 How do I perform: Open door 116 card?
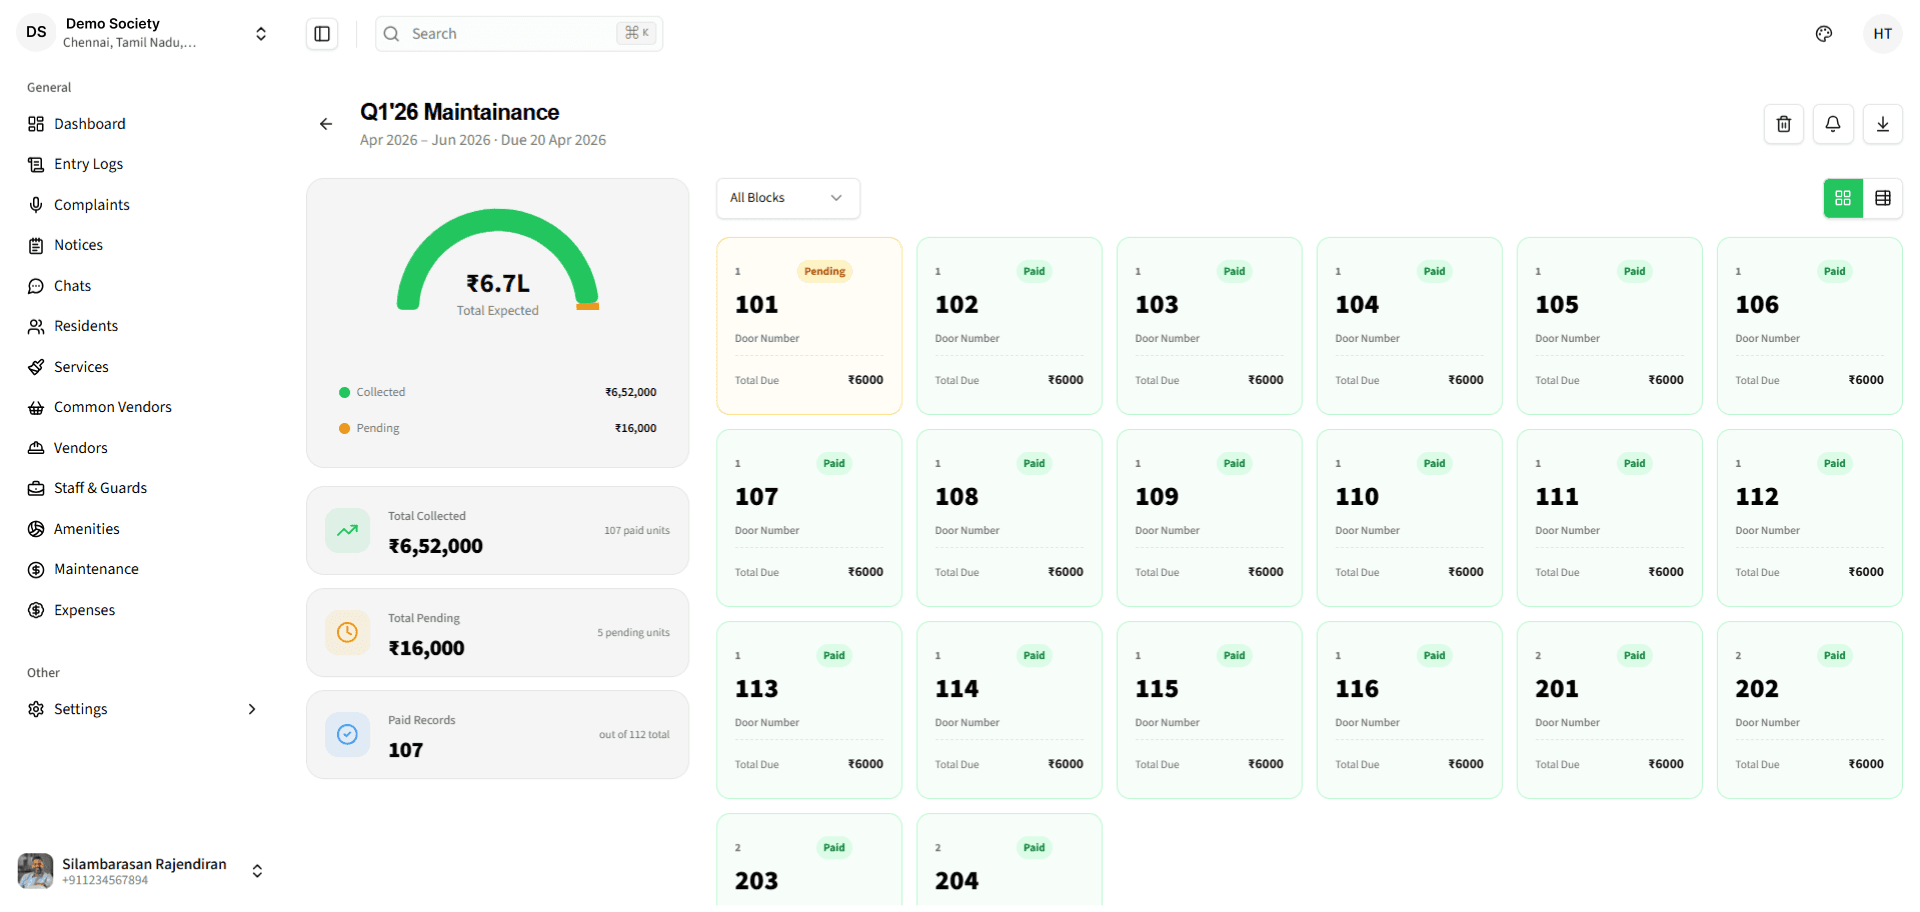1409,710
